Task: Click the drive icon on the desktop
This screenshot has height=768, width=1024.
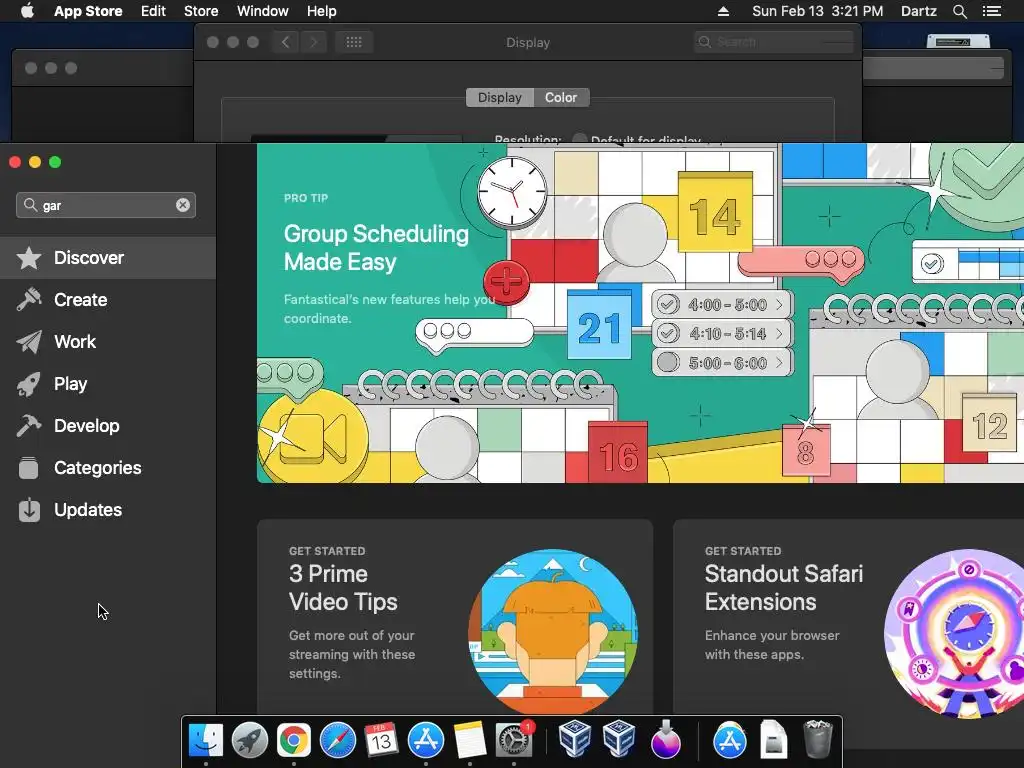Action: [958, 41]
